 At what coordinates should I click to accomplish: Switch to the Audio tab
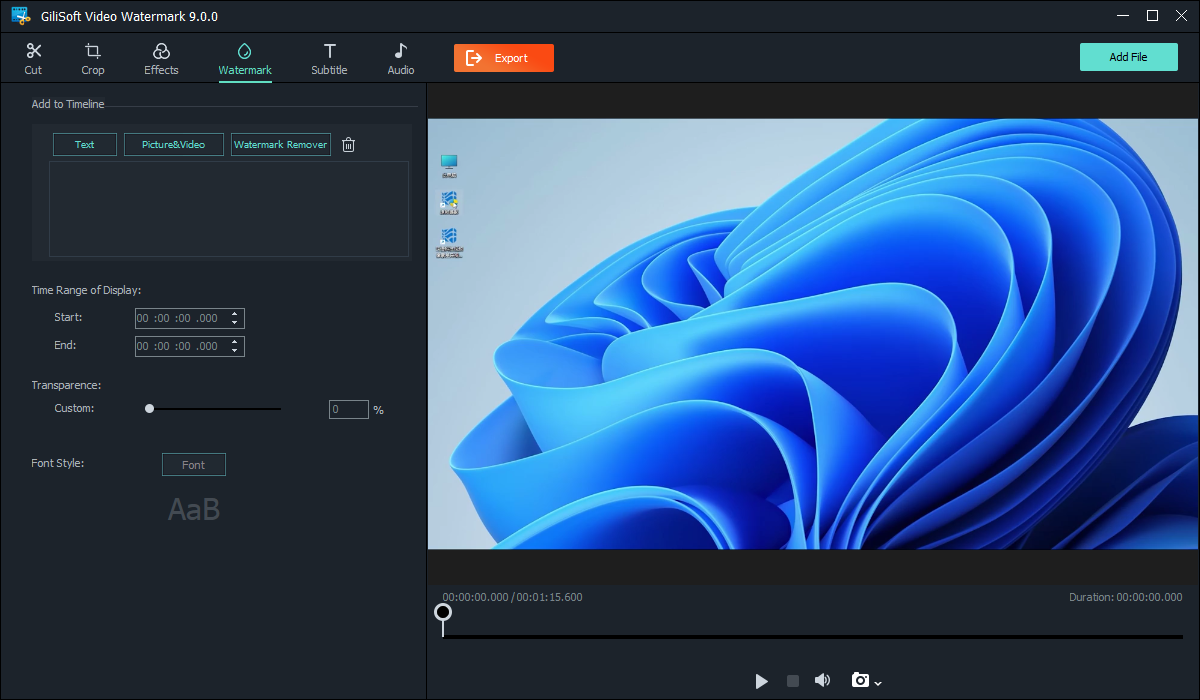(401, 59)
